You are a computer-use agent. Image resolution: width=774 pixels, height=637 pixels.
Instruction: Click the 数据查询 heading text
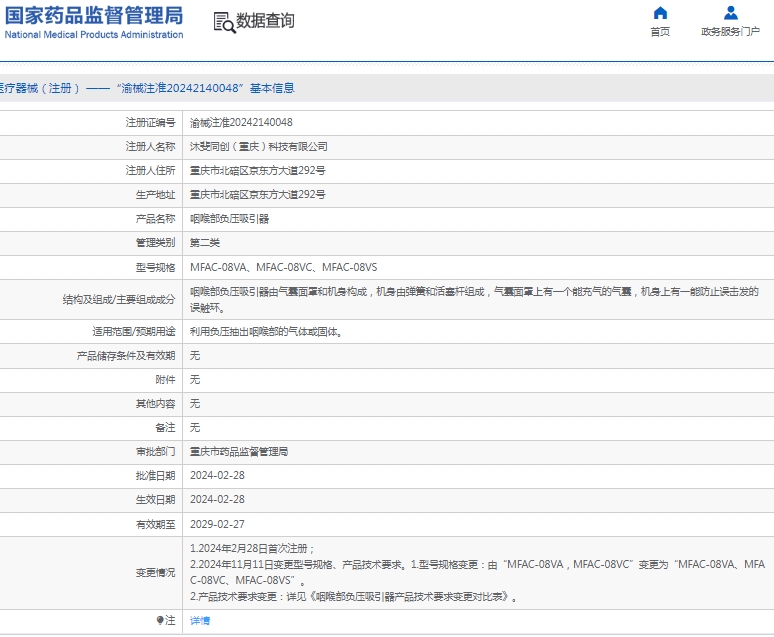pos(265,21)
